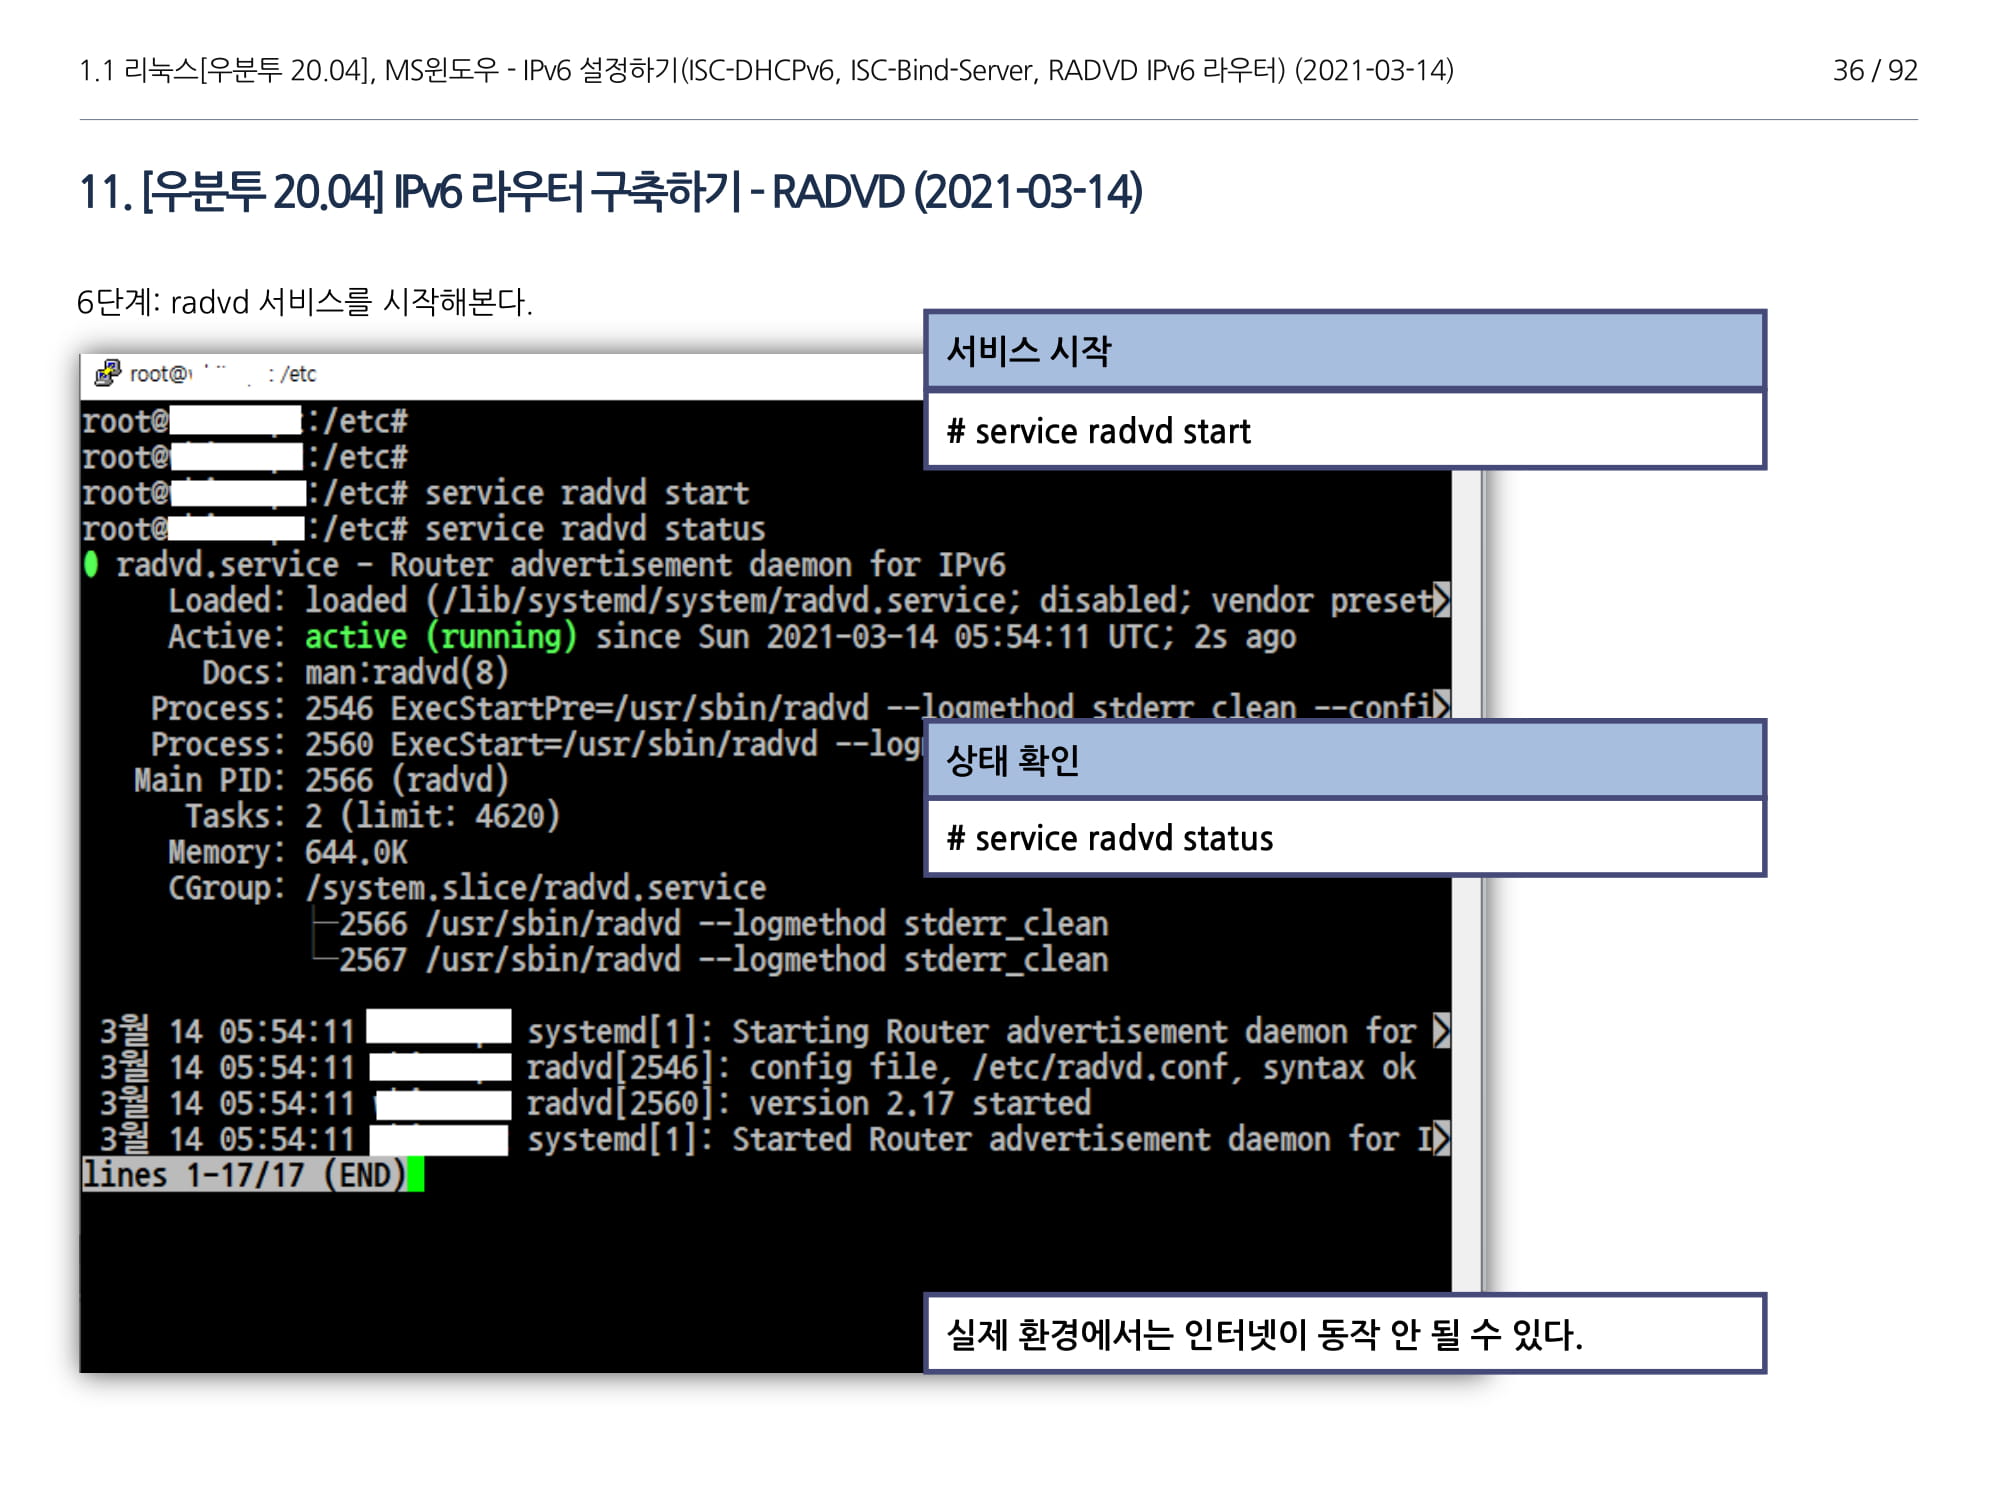Click the 'lines 1-17/17 (END)' pager status

coord(243,1175)
